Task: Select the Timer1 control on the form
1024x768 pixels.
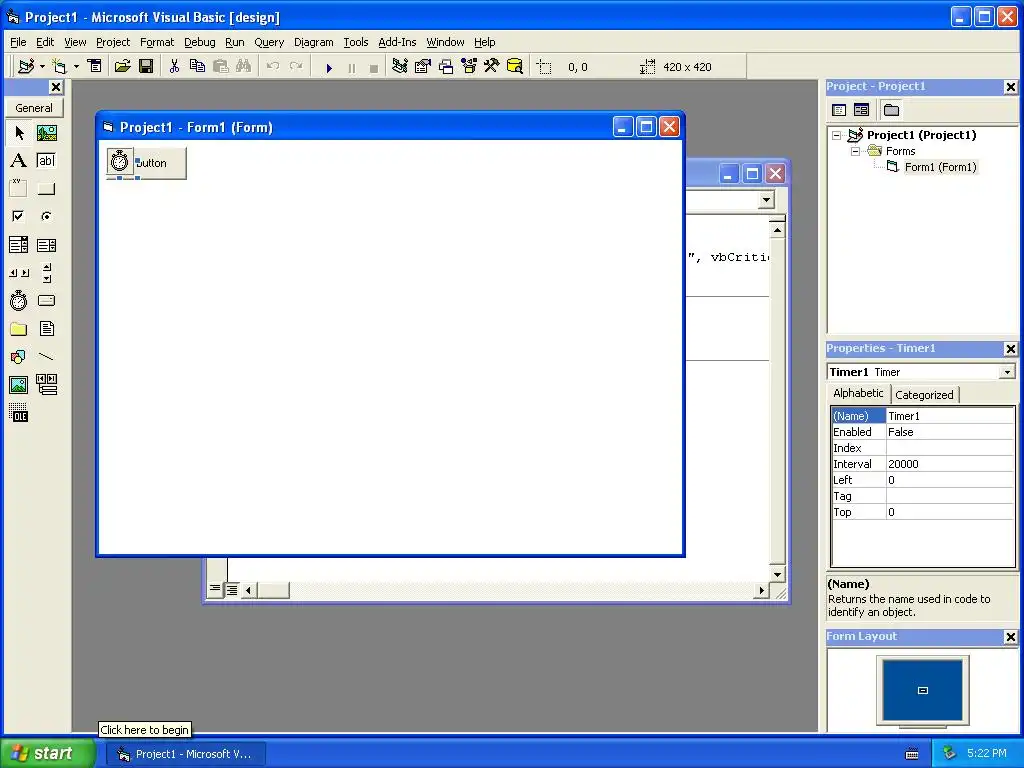Action: pos(120,161)
